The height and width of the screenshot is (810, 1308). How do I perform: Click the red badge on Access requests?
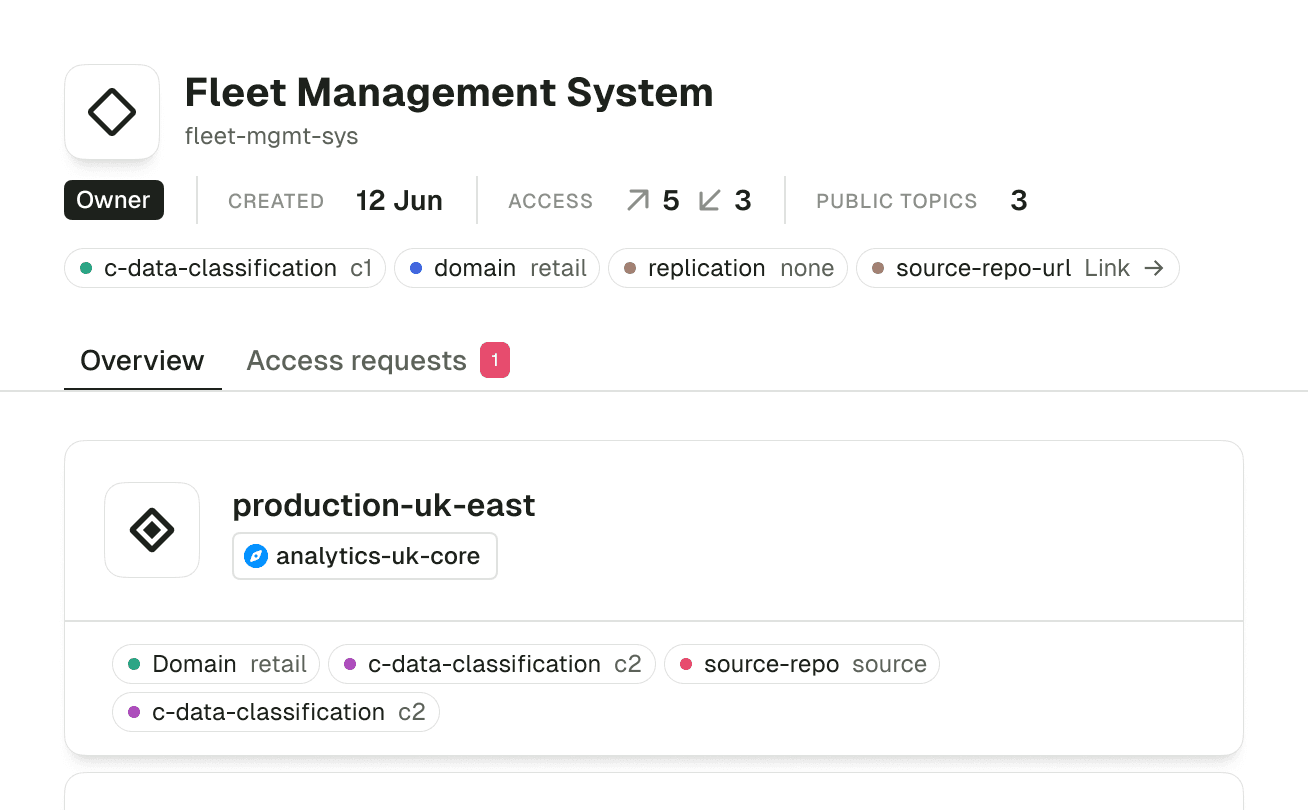click(495, 360)
